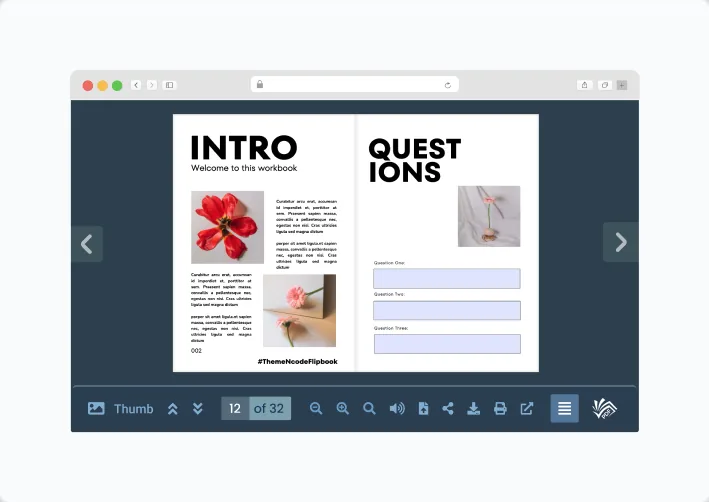
Task: Show browser tab overview button
Action: pos(605,85)
